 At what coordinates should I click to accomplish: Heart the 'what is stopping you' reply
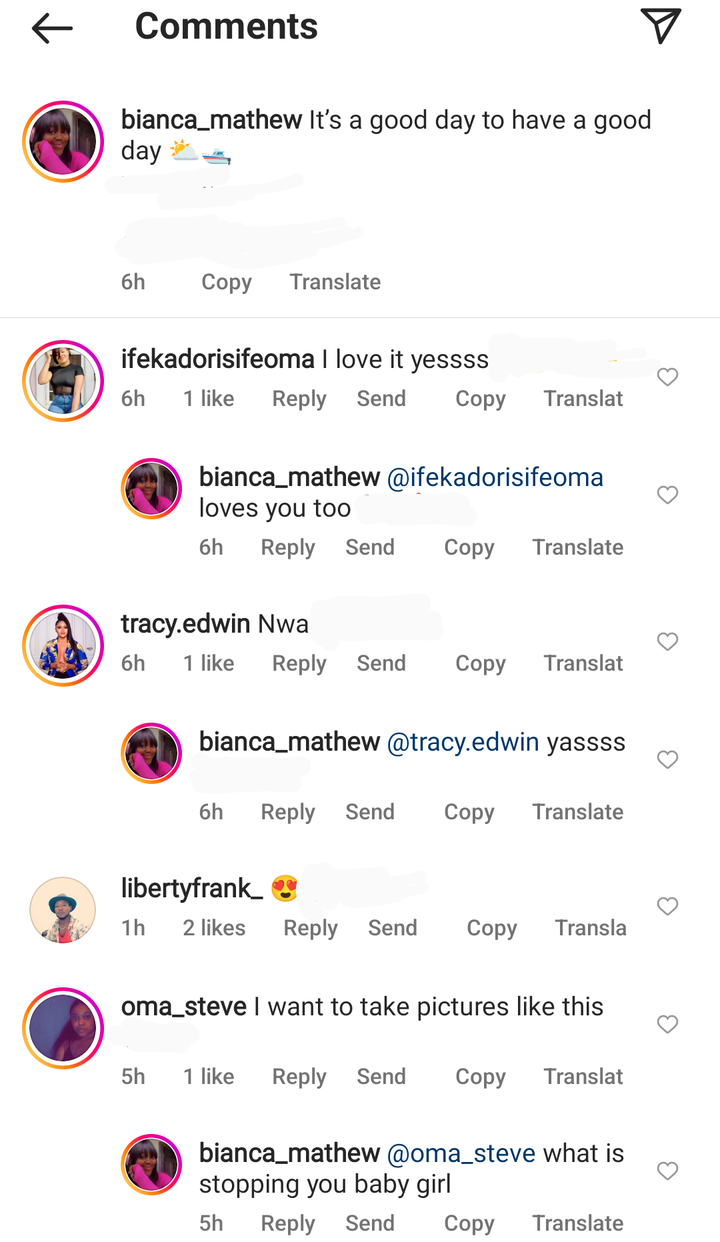point(667,1171)
